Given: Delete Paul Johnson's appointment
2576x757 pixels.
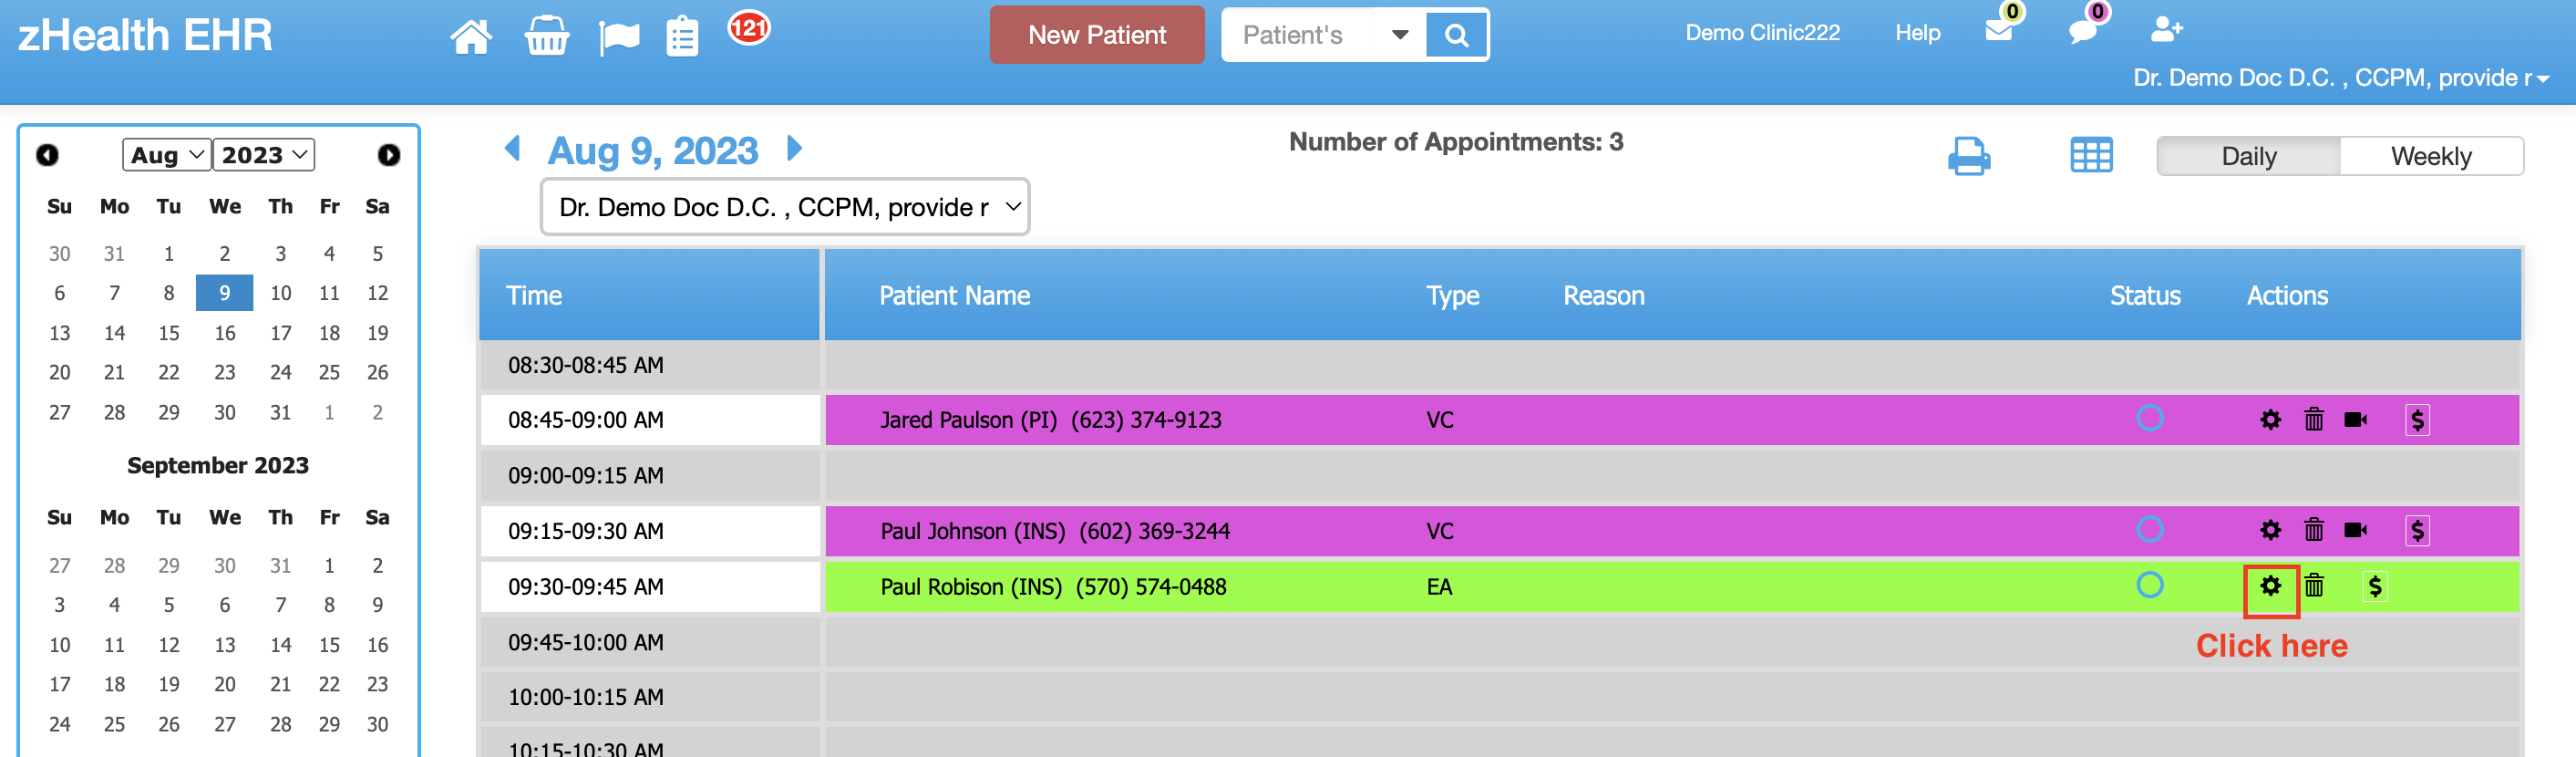Looking at the screenshot, I should pos(2313,530).
